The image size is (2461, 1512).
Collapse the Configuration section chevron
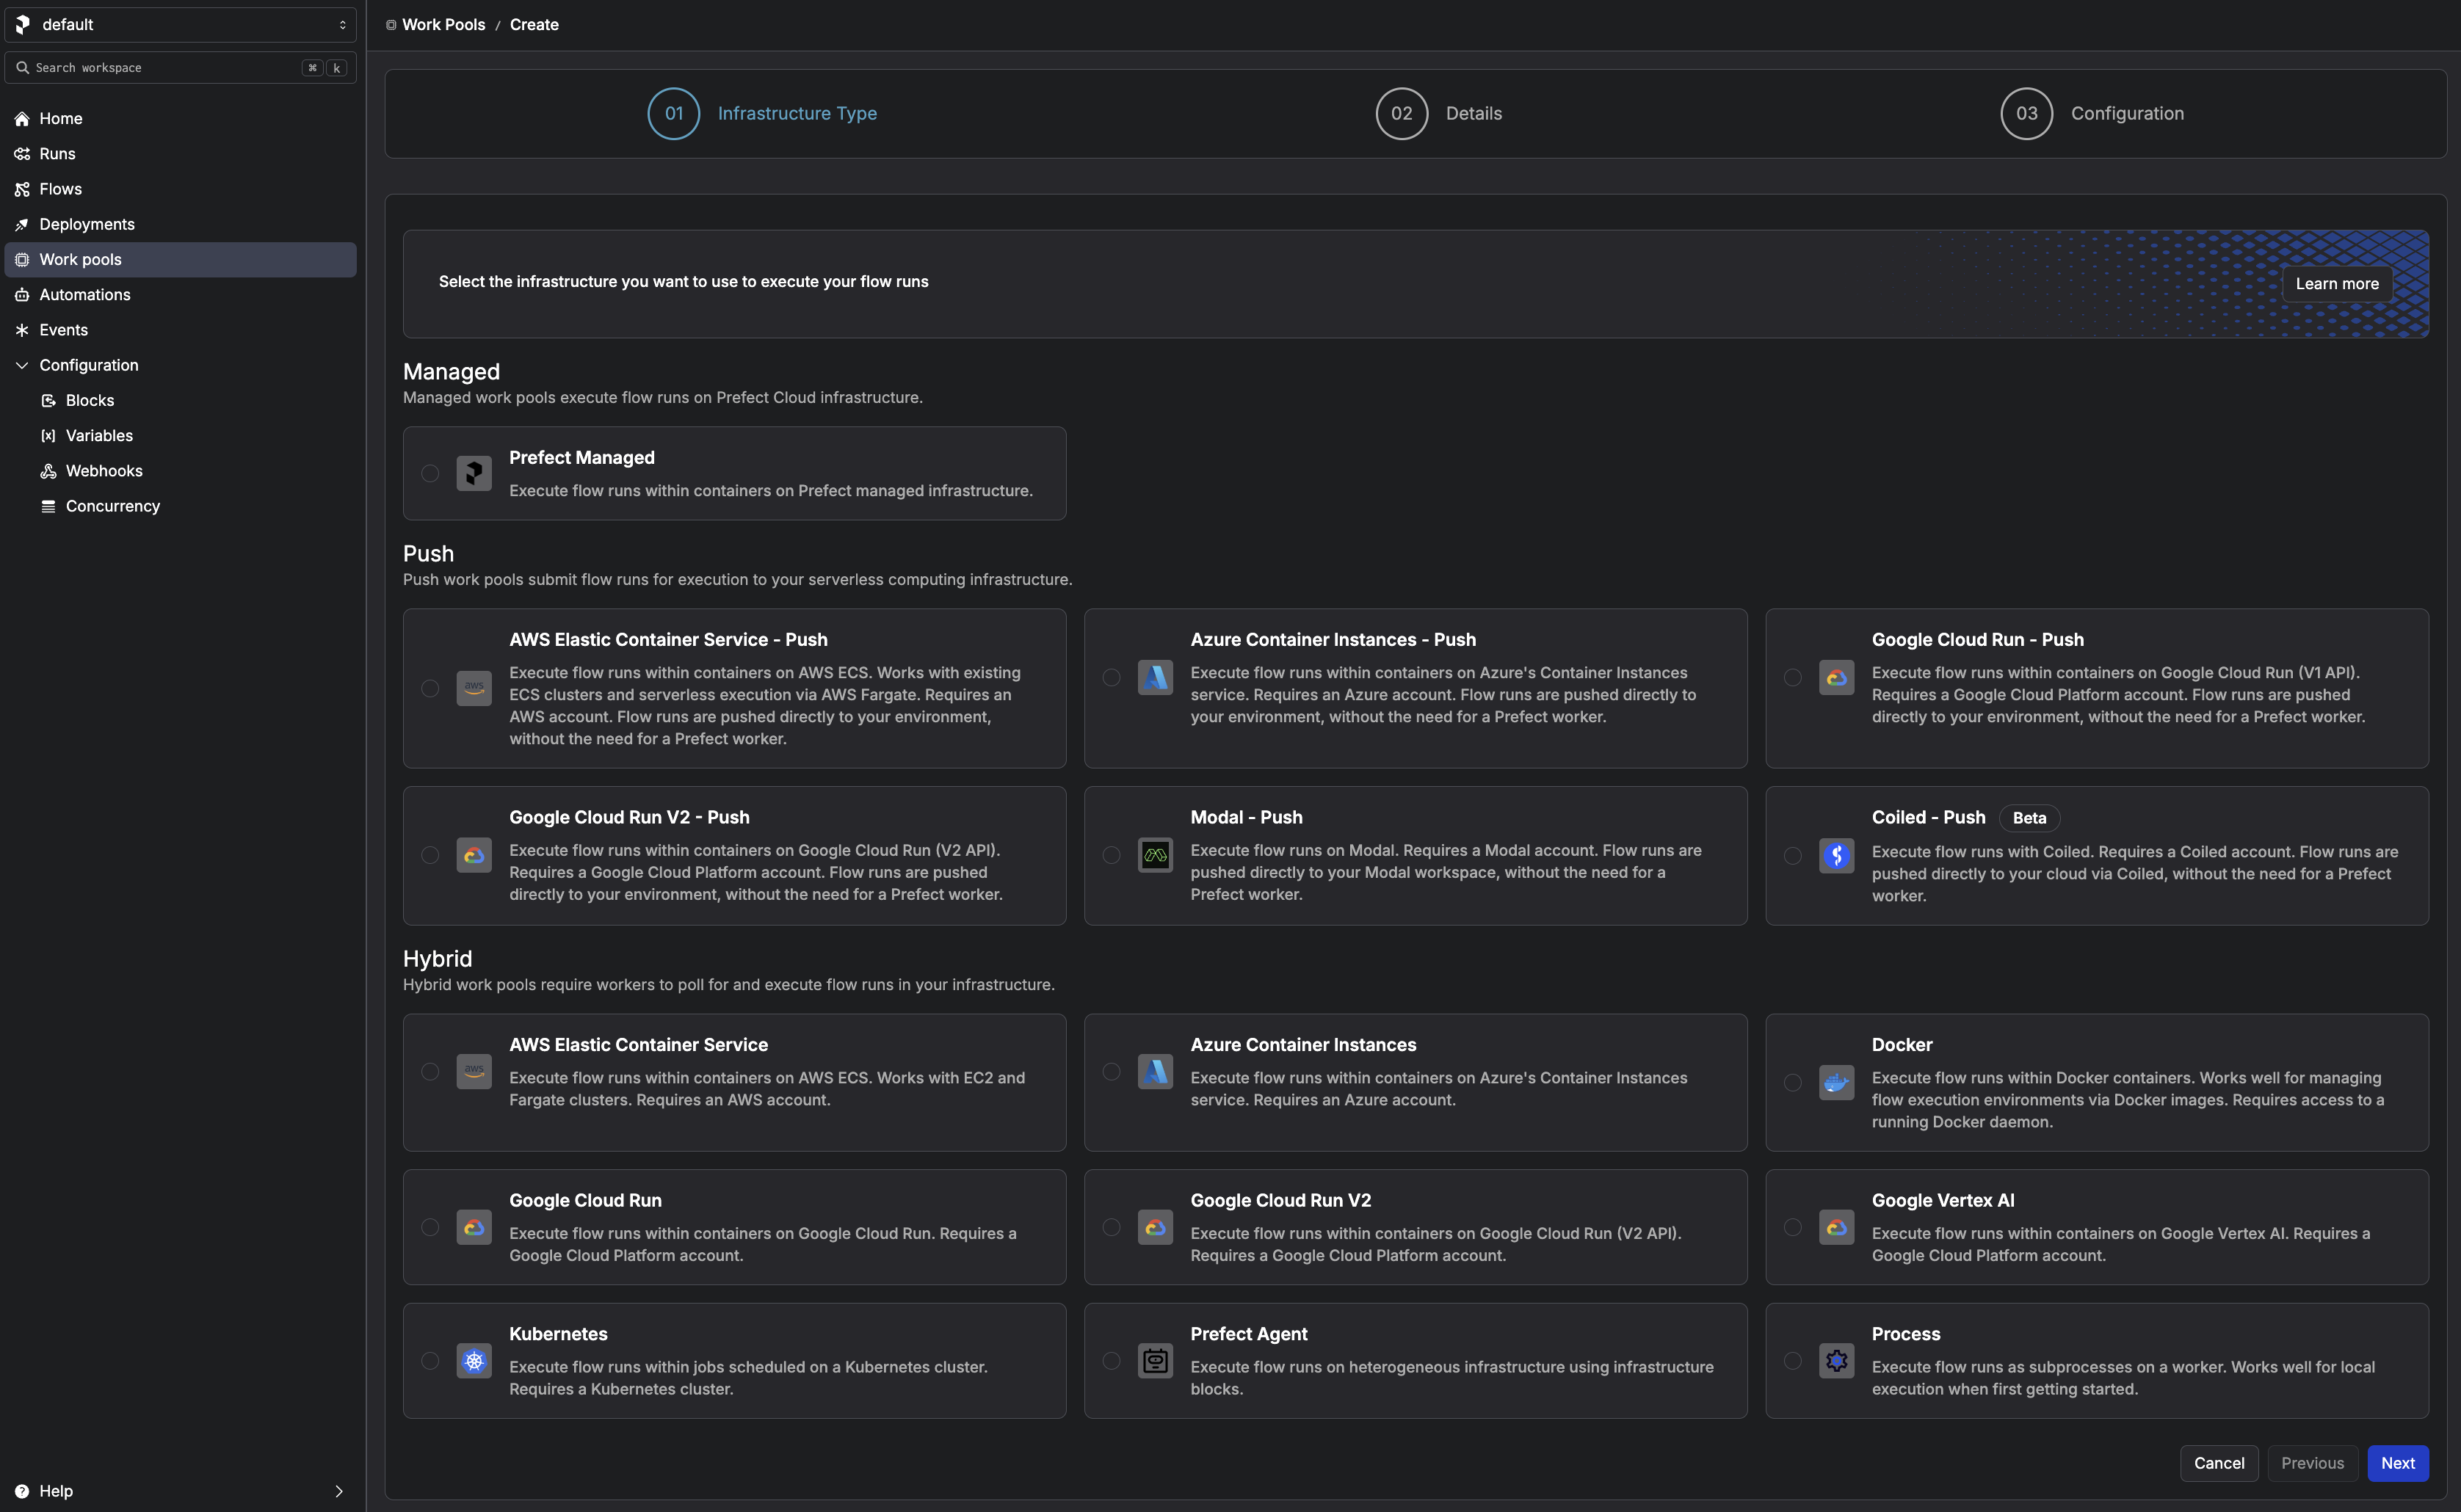pyautogui.click(x=22, y=365)
